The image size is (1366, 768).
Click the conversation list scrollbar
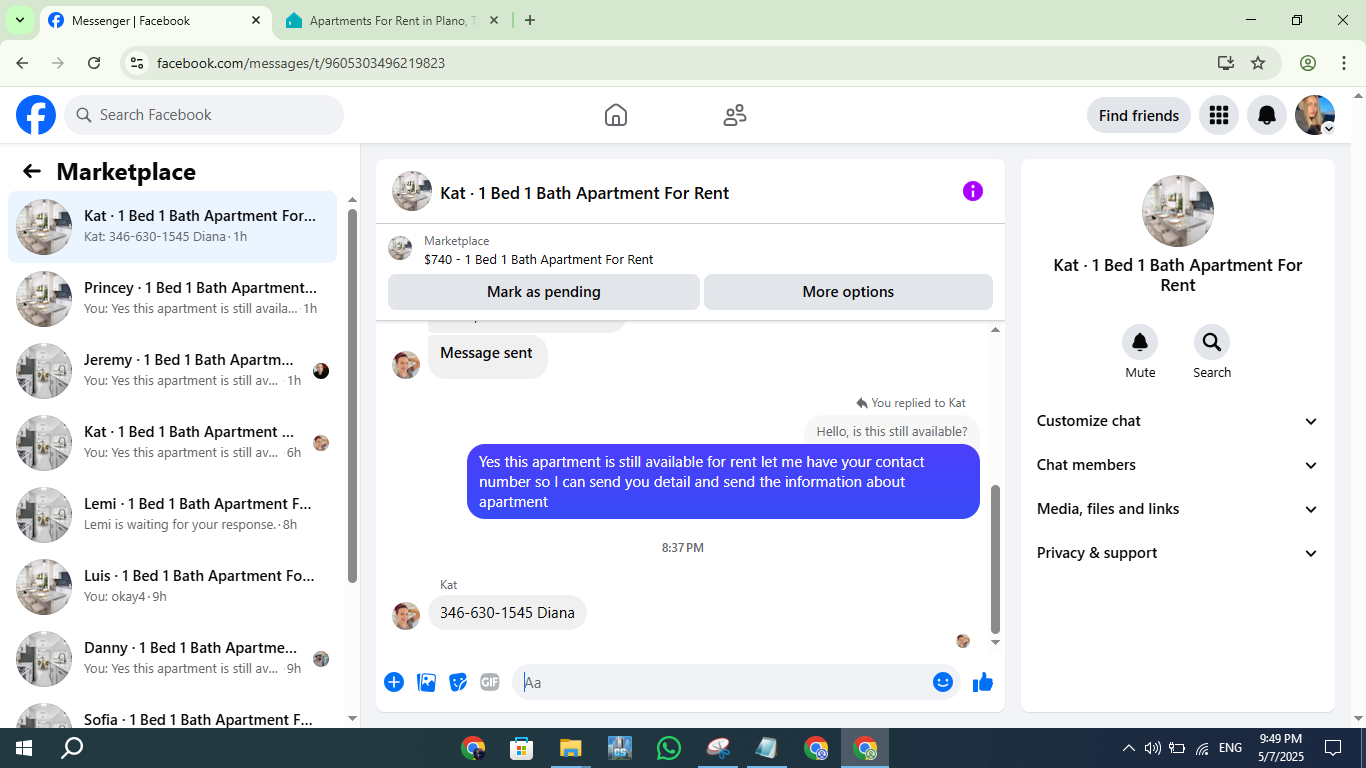pos(352,395)
